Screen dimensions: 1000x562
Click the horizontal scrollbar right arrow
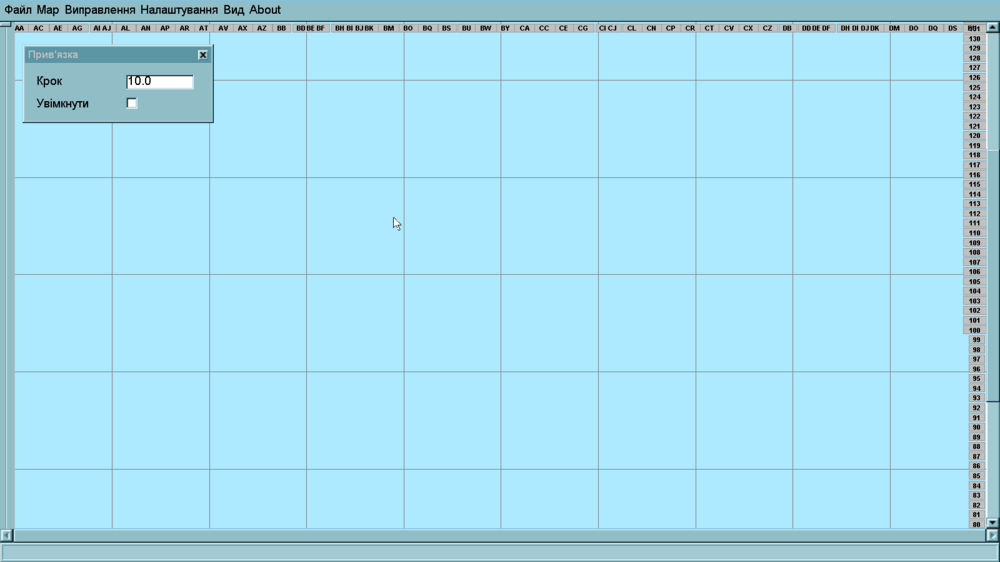pos(992,535)
